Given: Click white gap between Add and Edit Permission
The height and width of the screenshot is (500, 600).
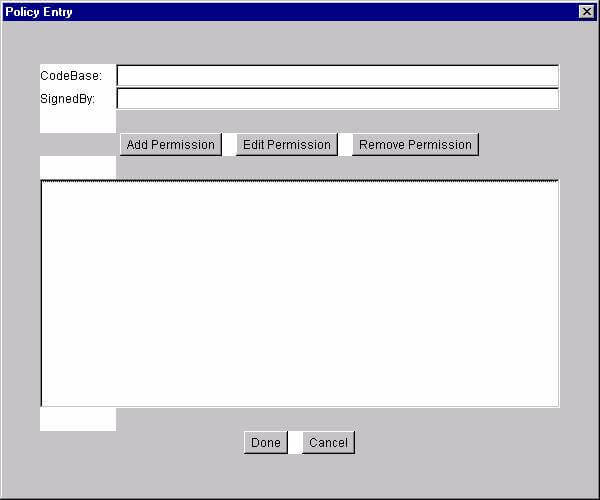Looking at the screenshot, I should [x=229, y=145].
